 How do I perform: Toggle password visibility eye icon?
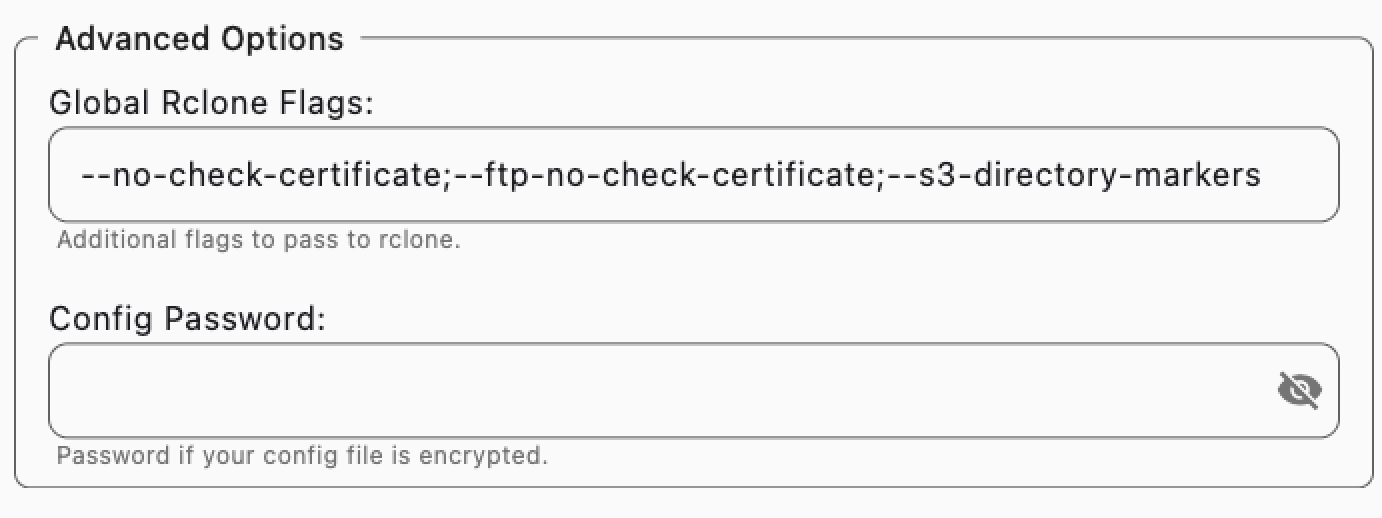tap(1299, 390)
